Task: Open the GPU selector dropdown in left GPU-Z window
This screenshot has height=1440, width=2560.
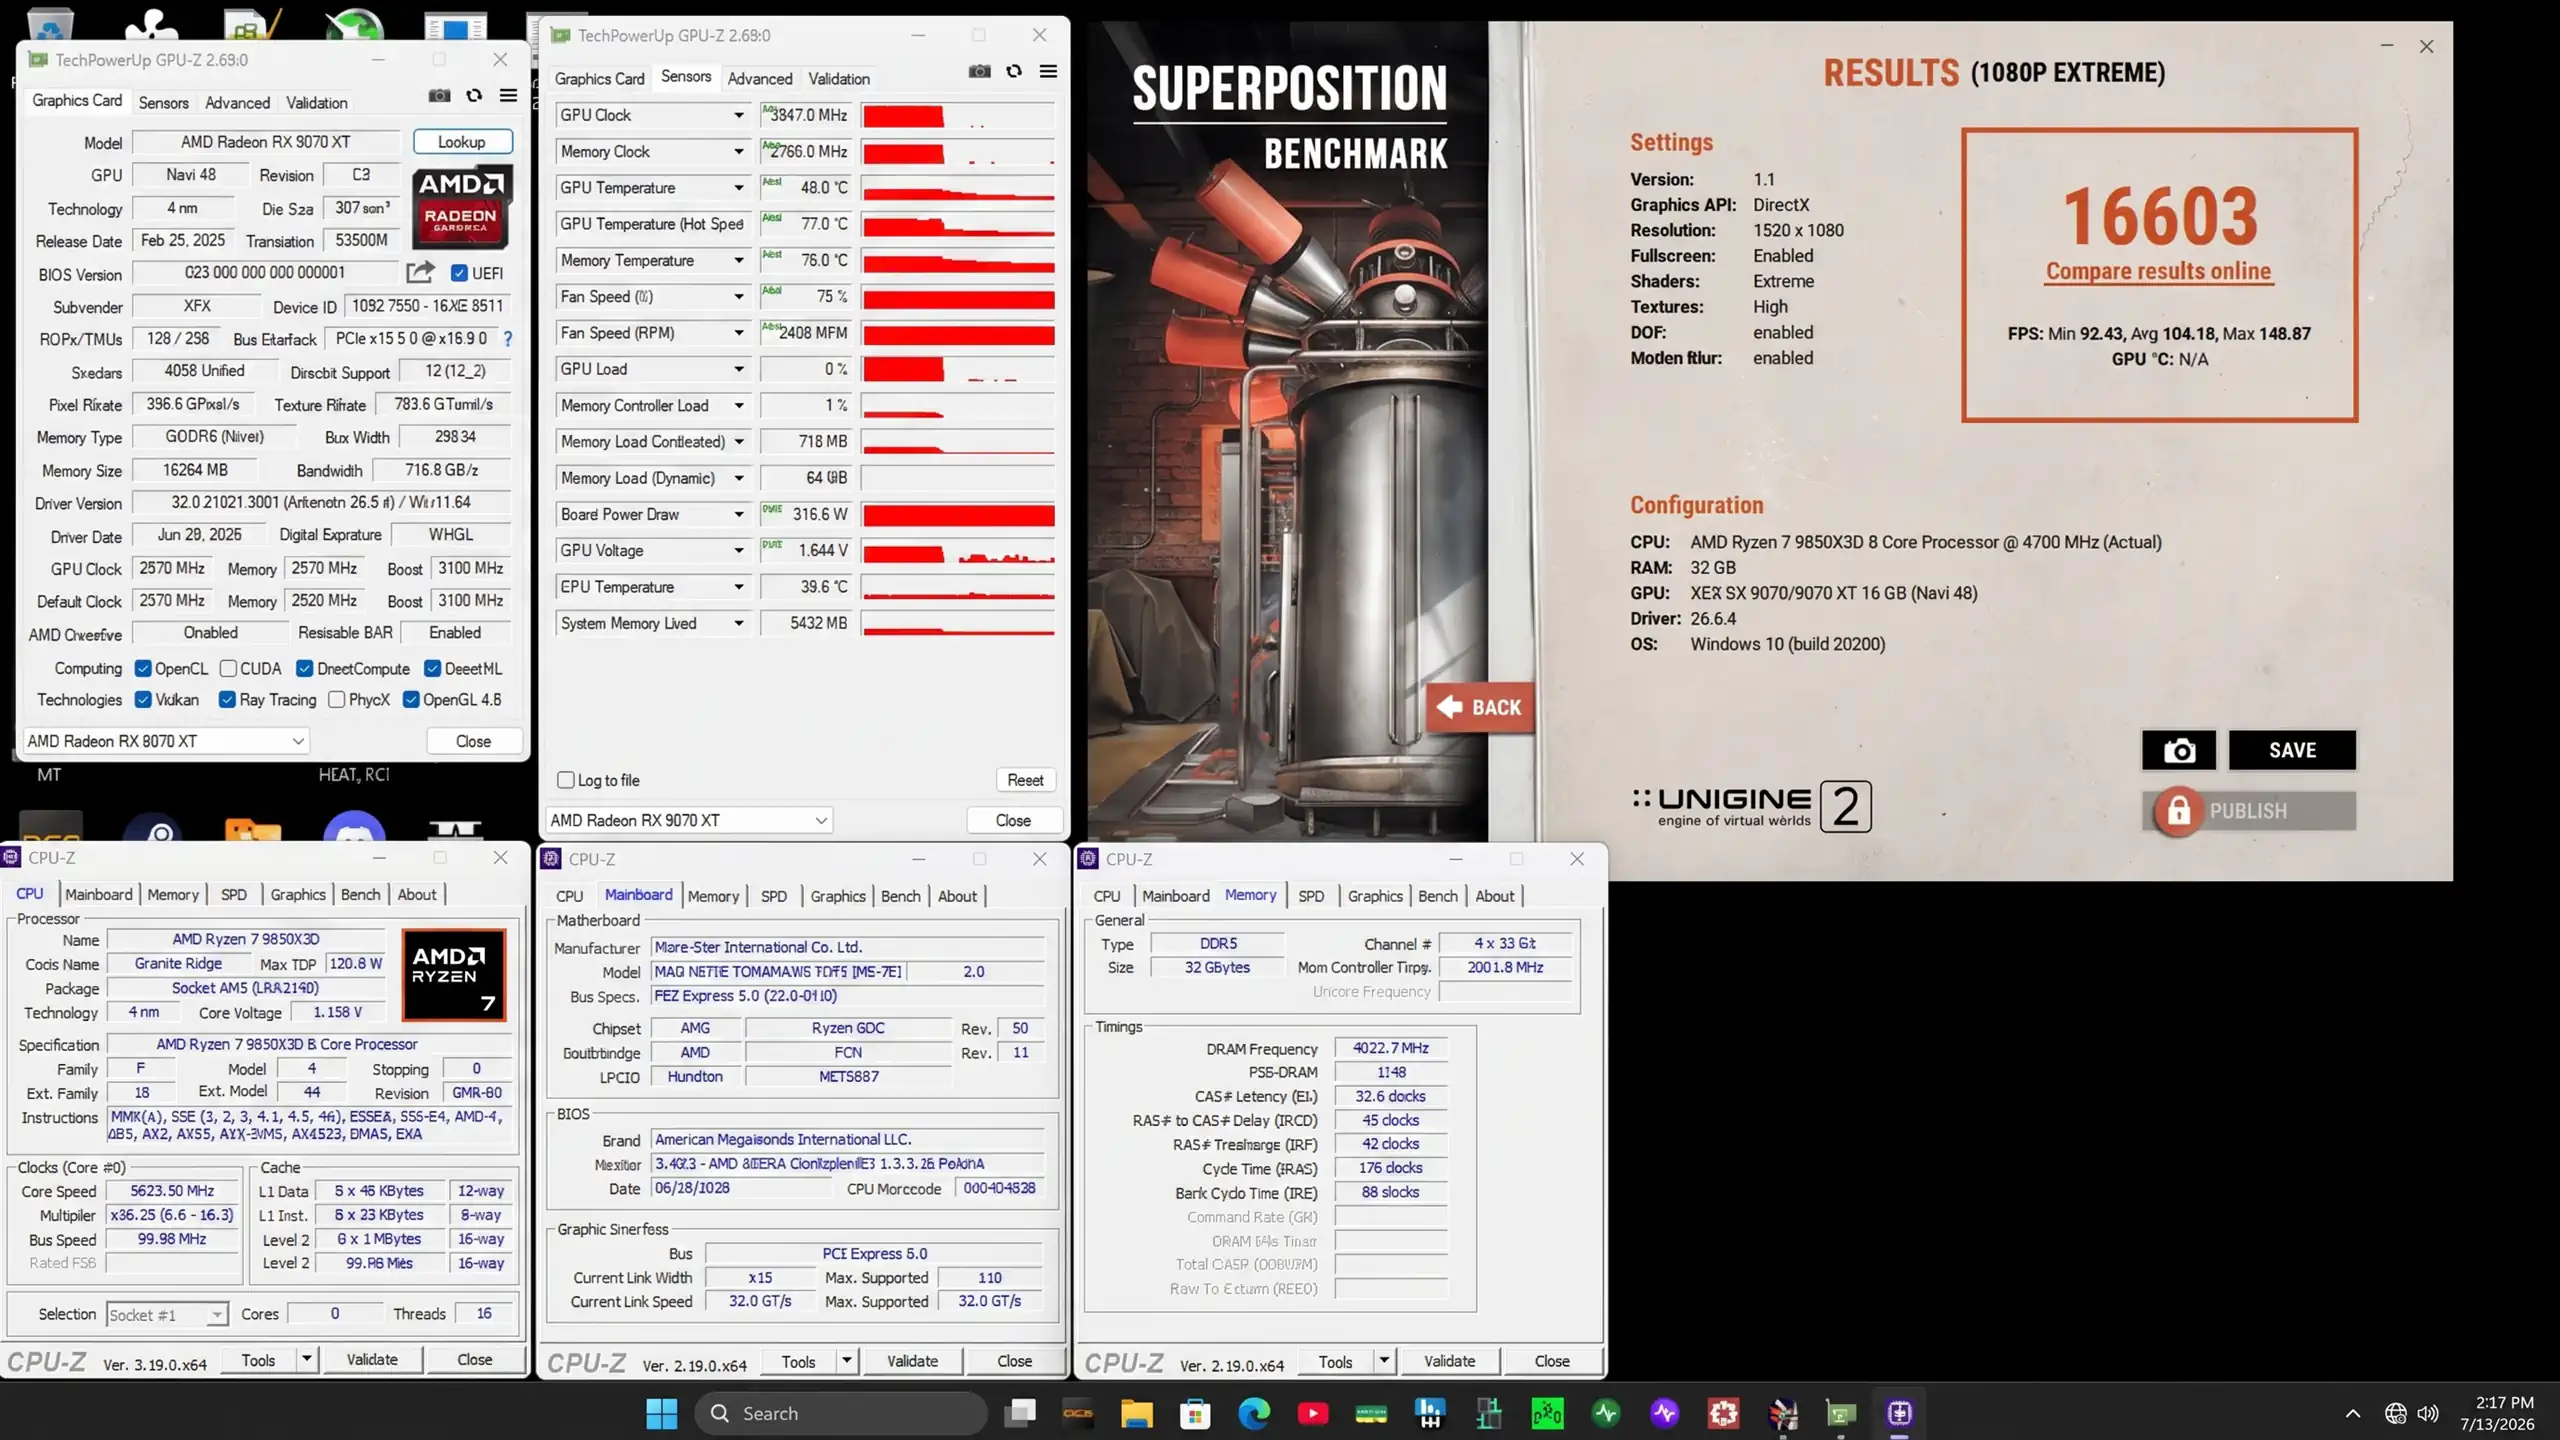Action: (x=166, y=741)
